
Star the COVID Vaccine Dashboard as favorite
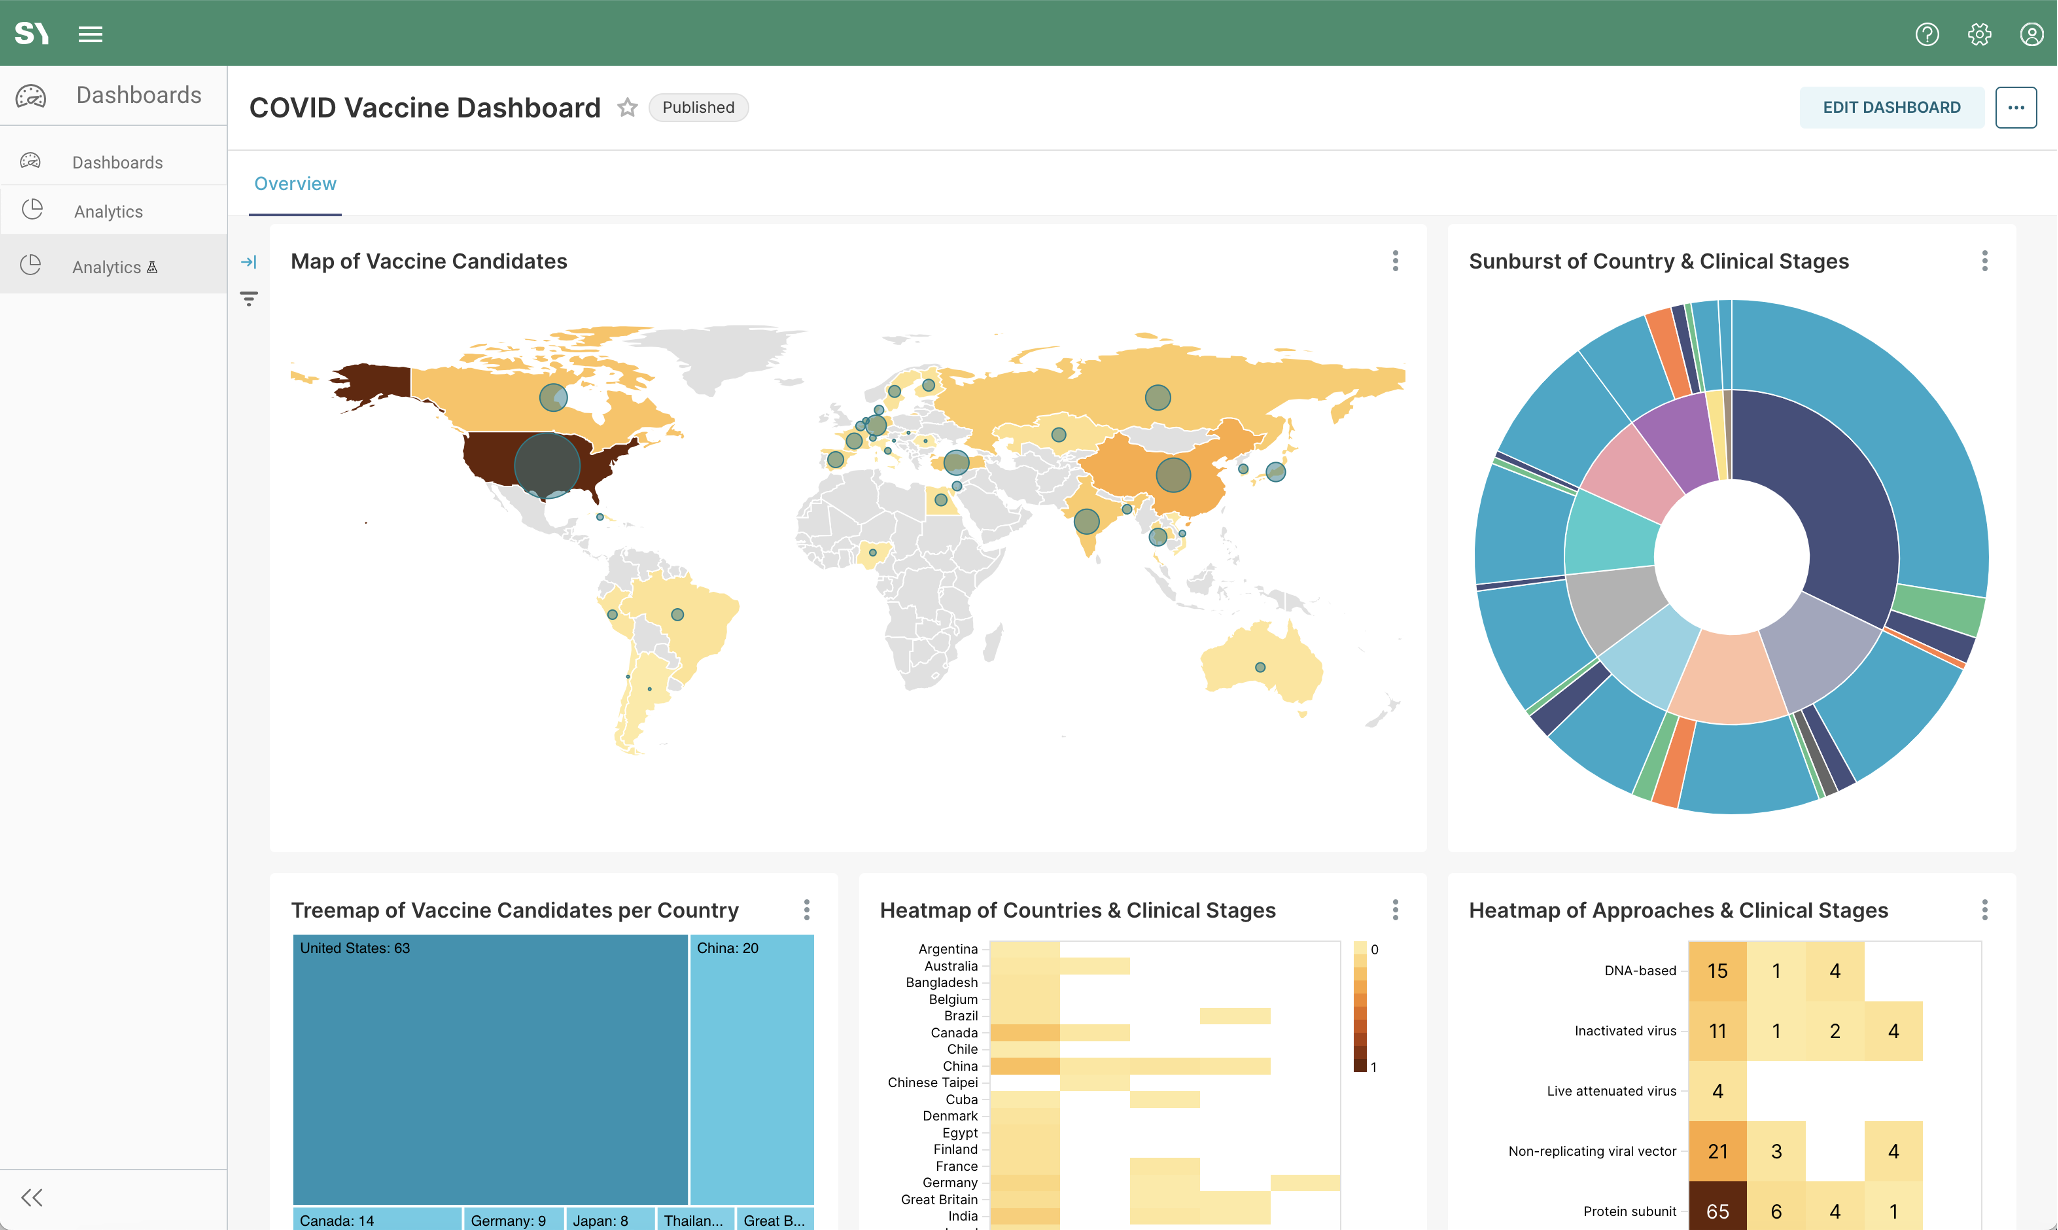click(x=627, y=107)
